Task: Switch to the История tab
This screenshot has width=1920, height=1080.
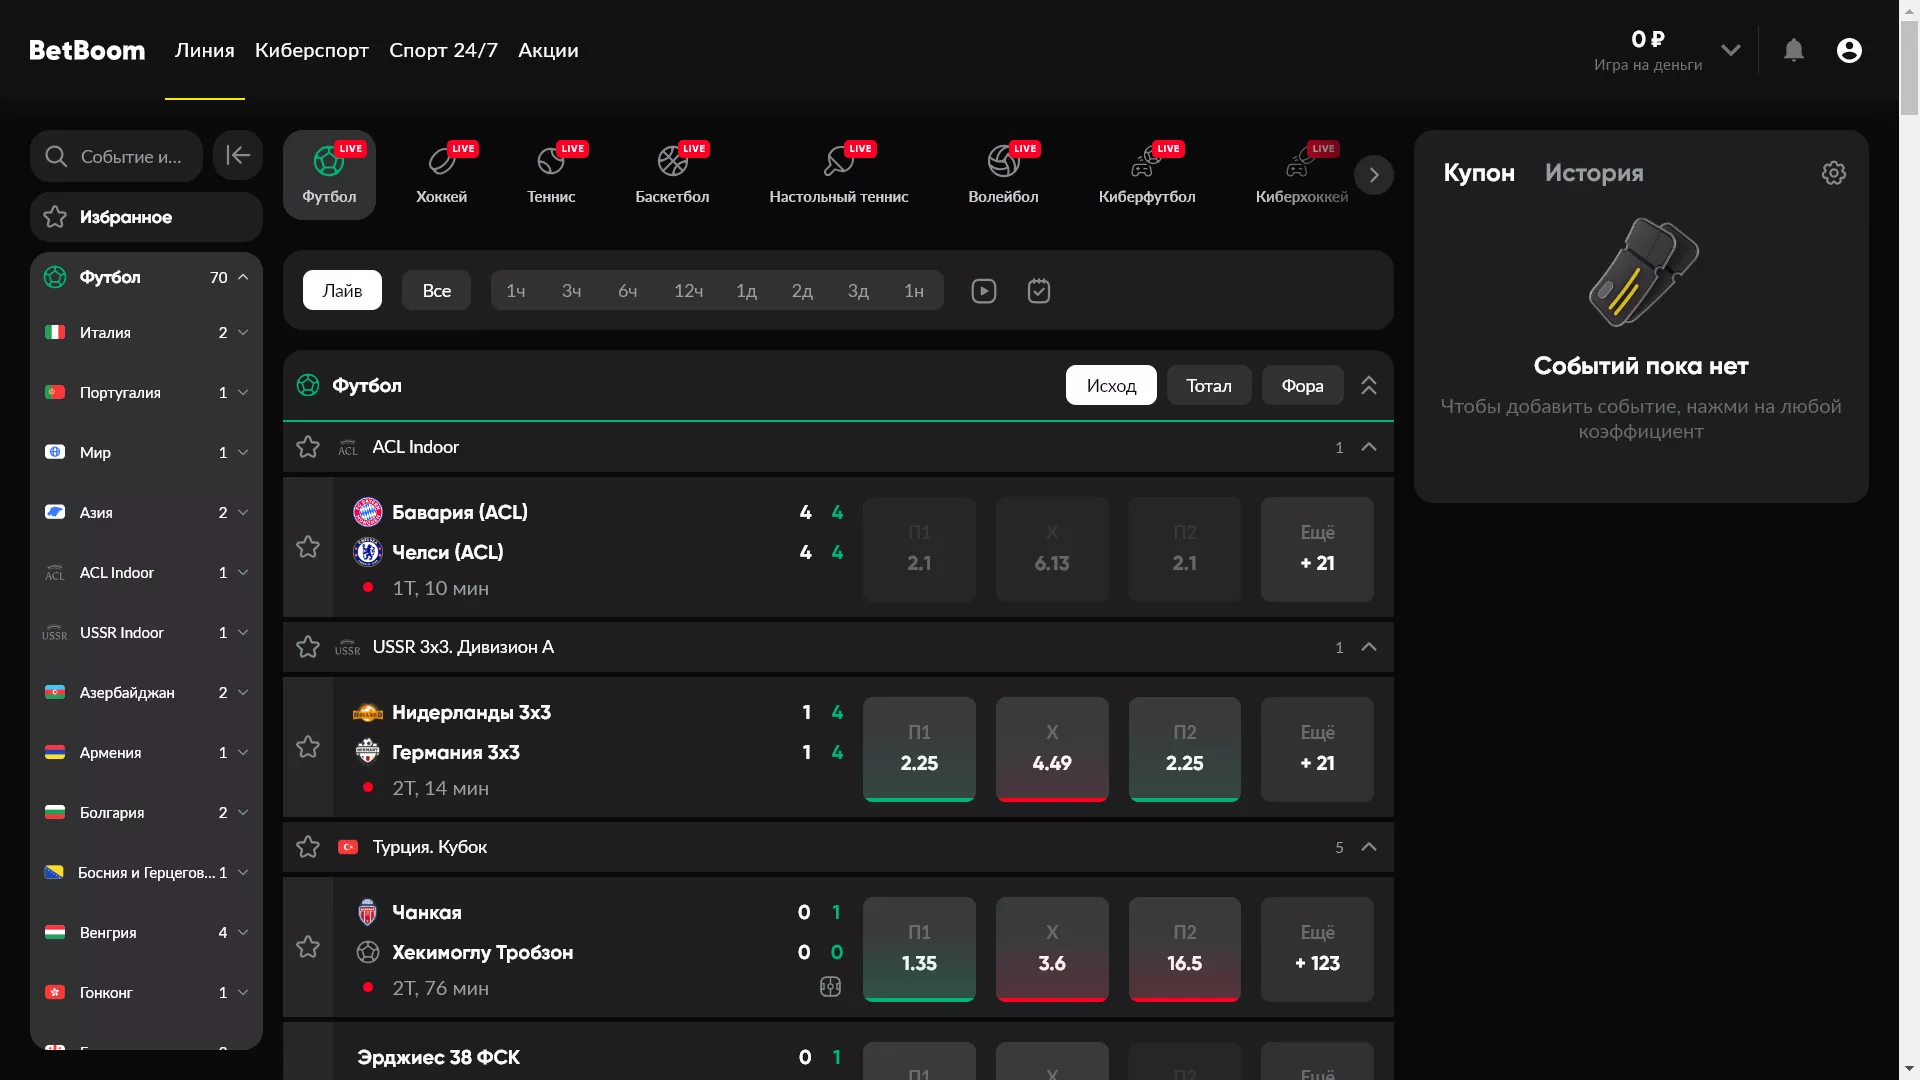Action: 1593,173
